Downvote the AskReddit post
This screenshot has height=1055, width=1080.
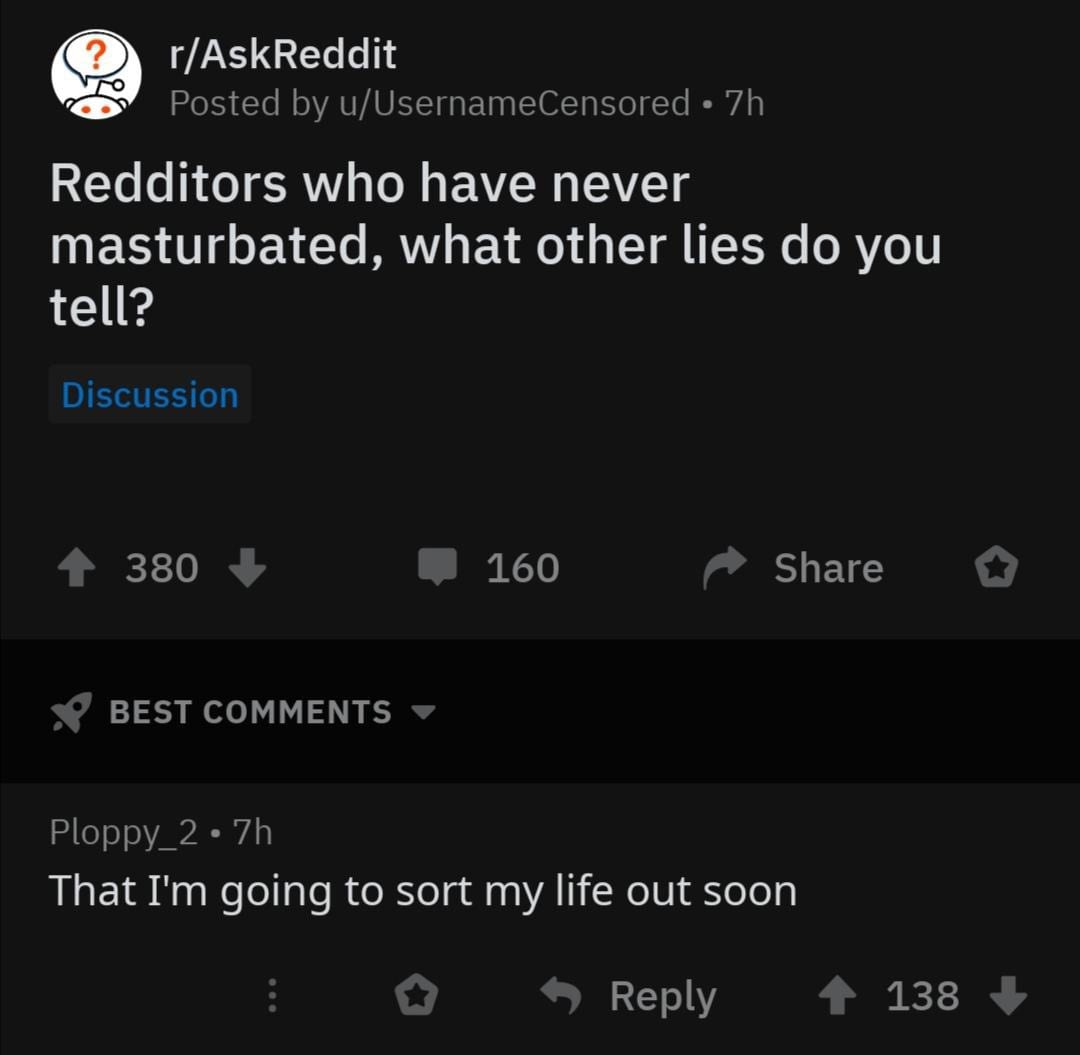click(247, 568)
